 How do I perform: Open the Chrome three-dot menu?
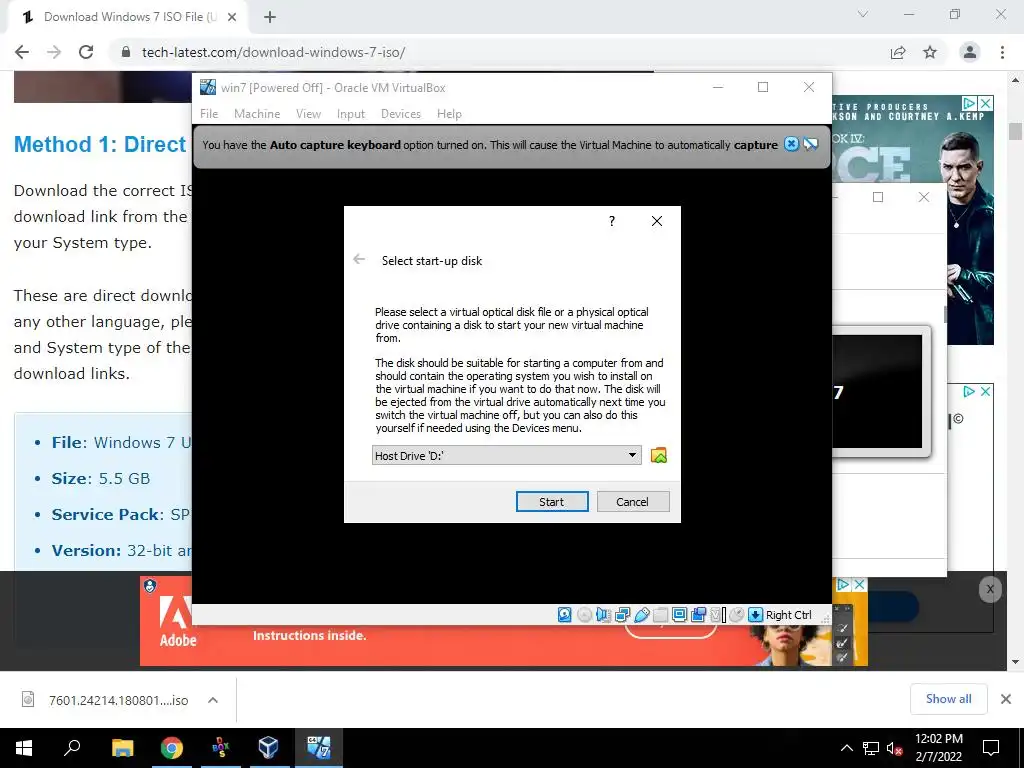click(x=1002, y=52)
